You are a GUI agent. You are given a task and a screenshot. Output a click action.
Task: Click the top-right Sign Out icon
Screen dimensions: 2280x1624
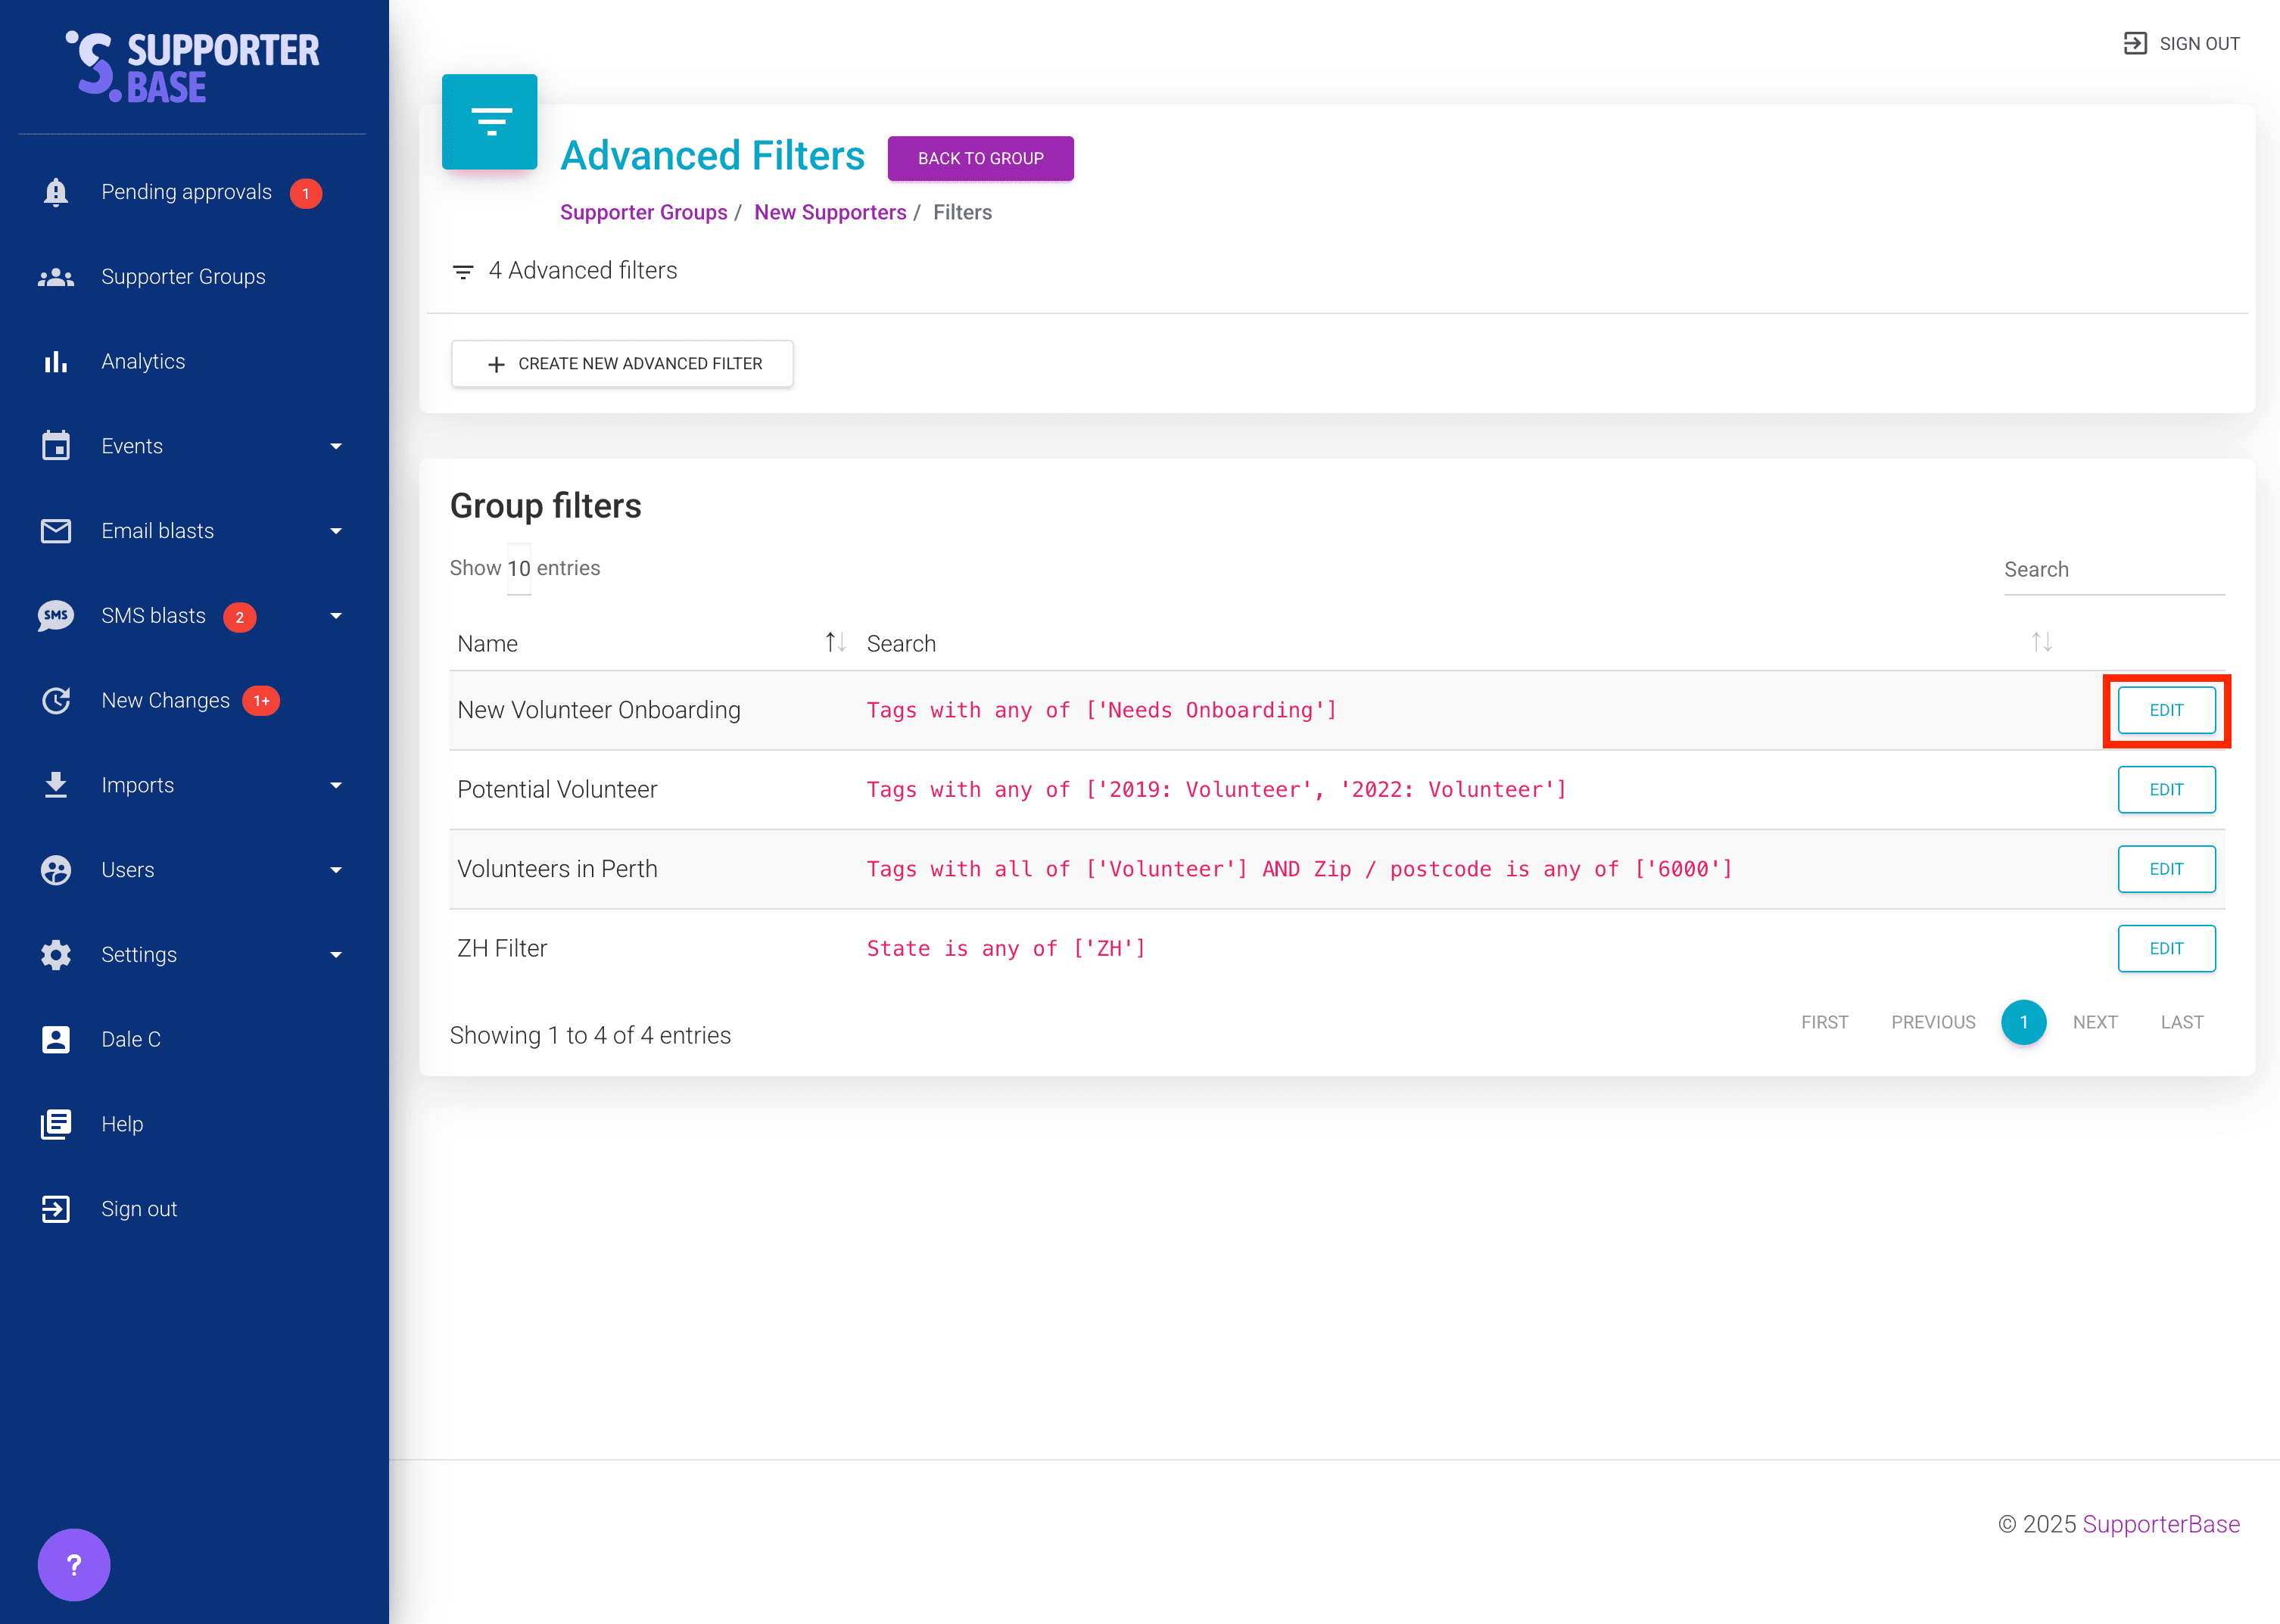pos(2135,44)
